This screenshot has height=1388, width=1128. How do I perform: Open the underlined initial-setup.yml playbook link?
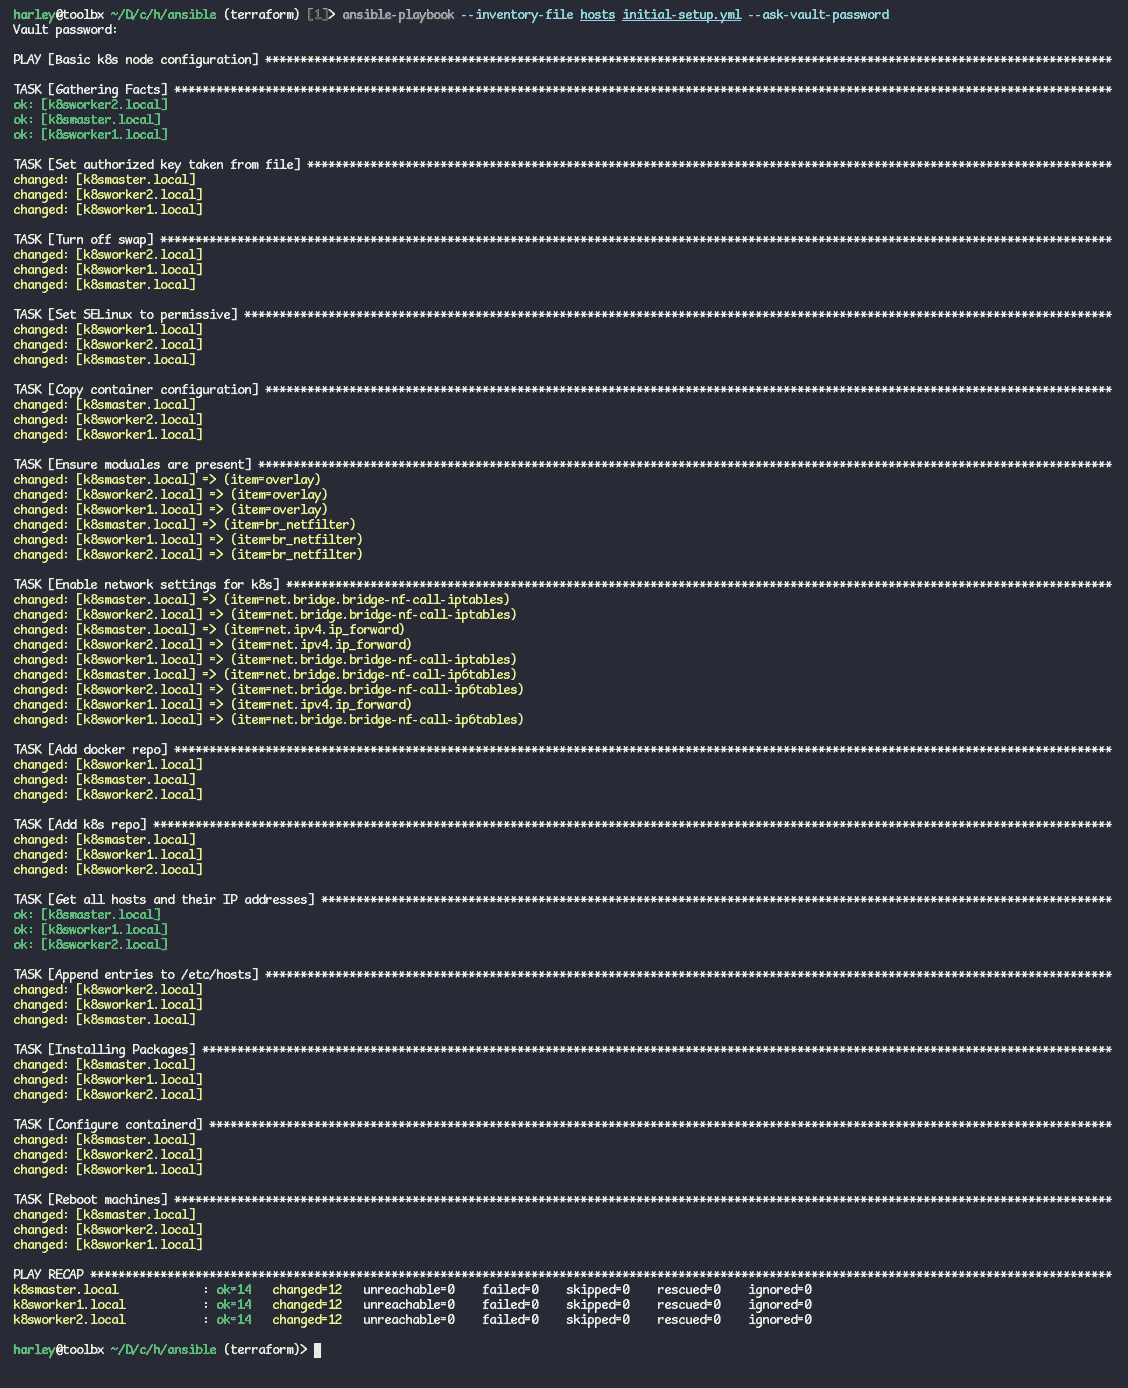(681, 15)
